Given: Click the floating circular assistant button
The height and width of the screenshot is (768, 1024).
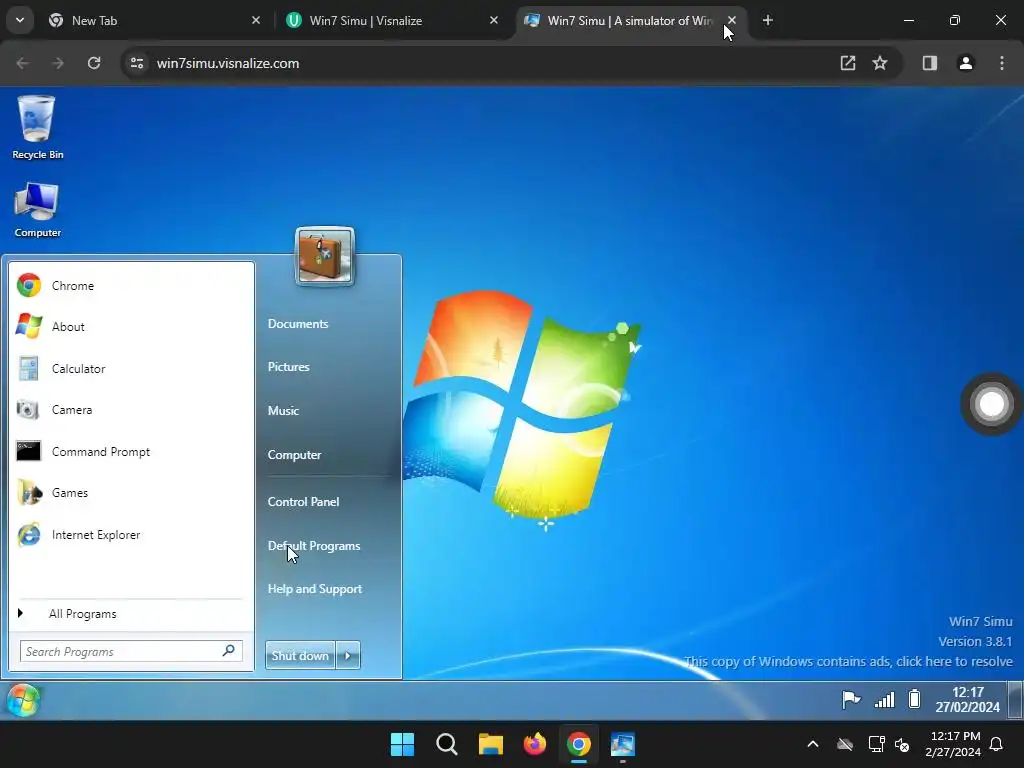Looking at the screenshot, I should click(x=991, y=404).
